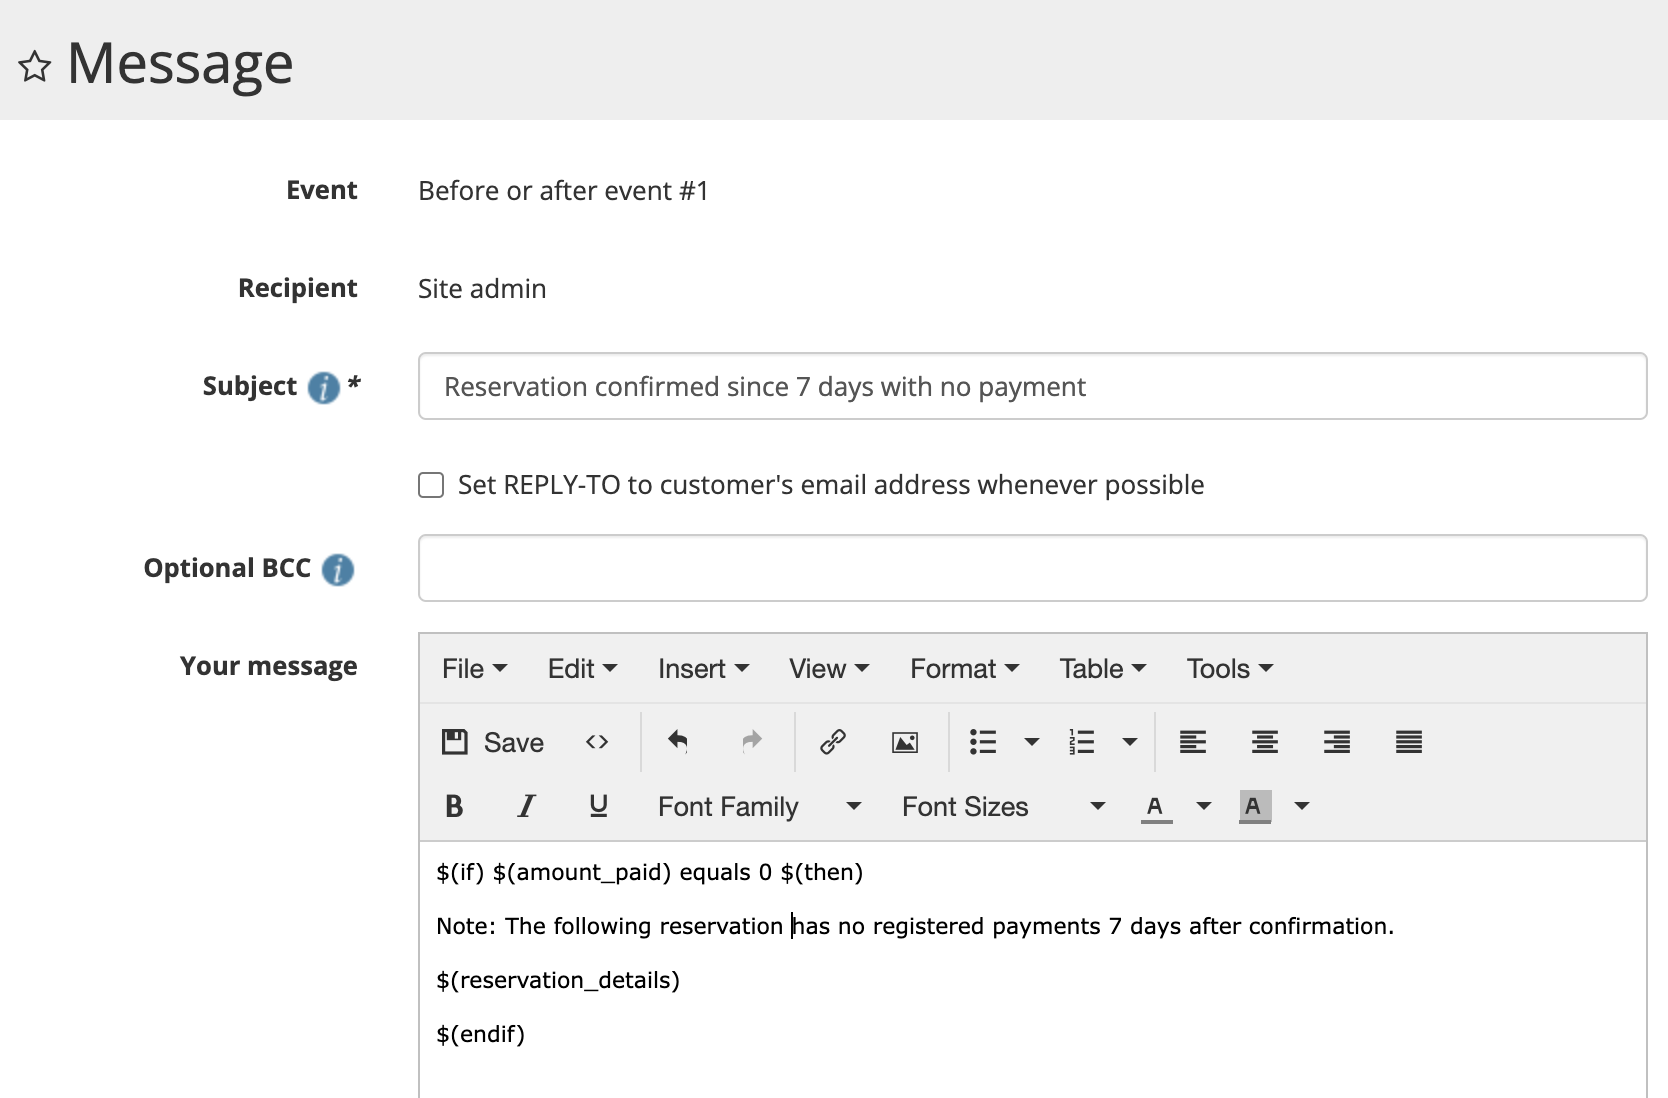Justify the message text
1668x1098 pixels.
(x=1408, y=742)
